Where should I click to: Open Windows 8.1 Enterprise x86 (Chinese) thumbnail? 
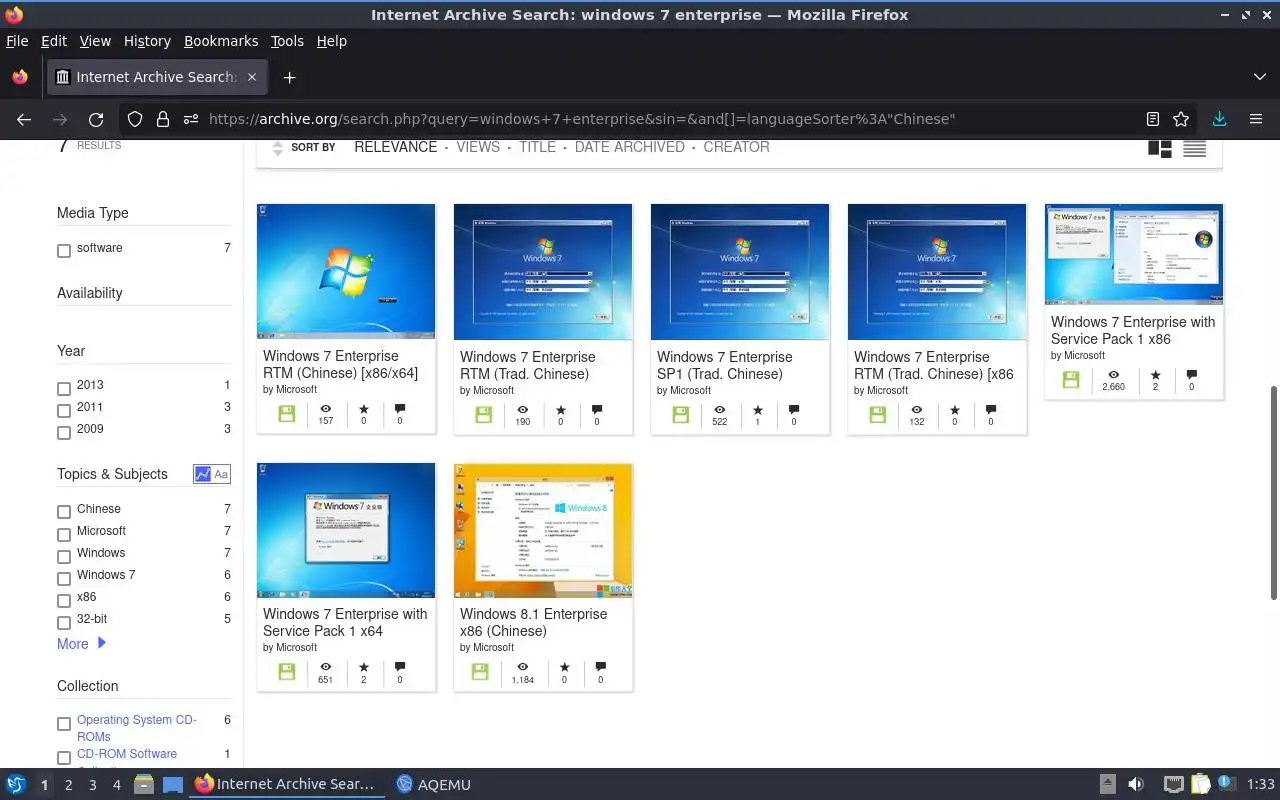click(543, 530)
